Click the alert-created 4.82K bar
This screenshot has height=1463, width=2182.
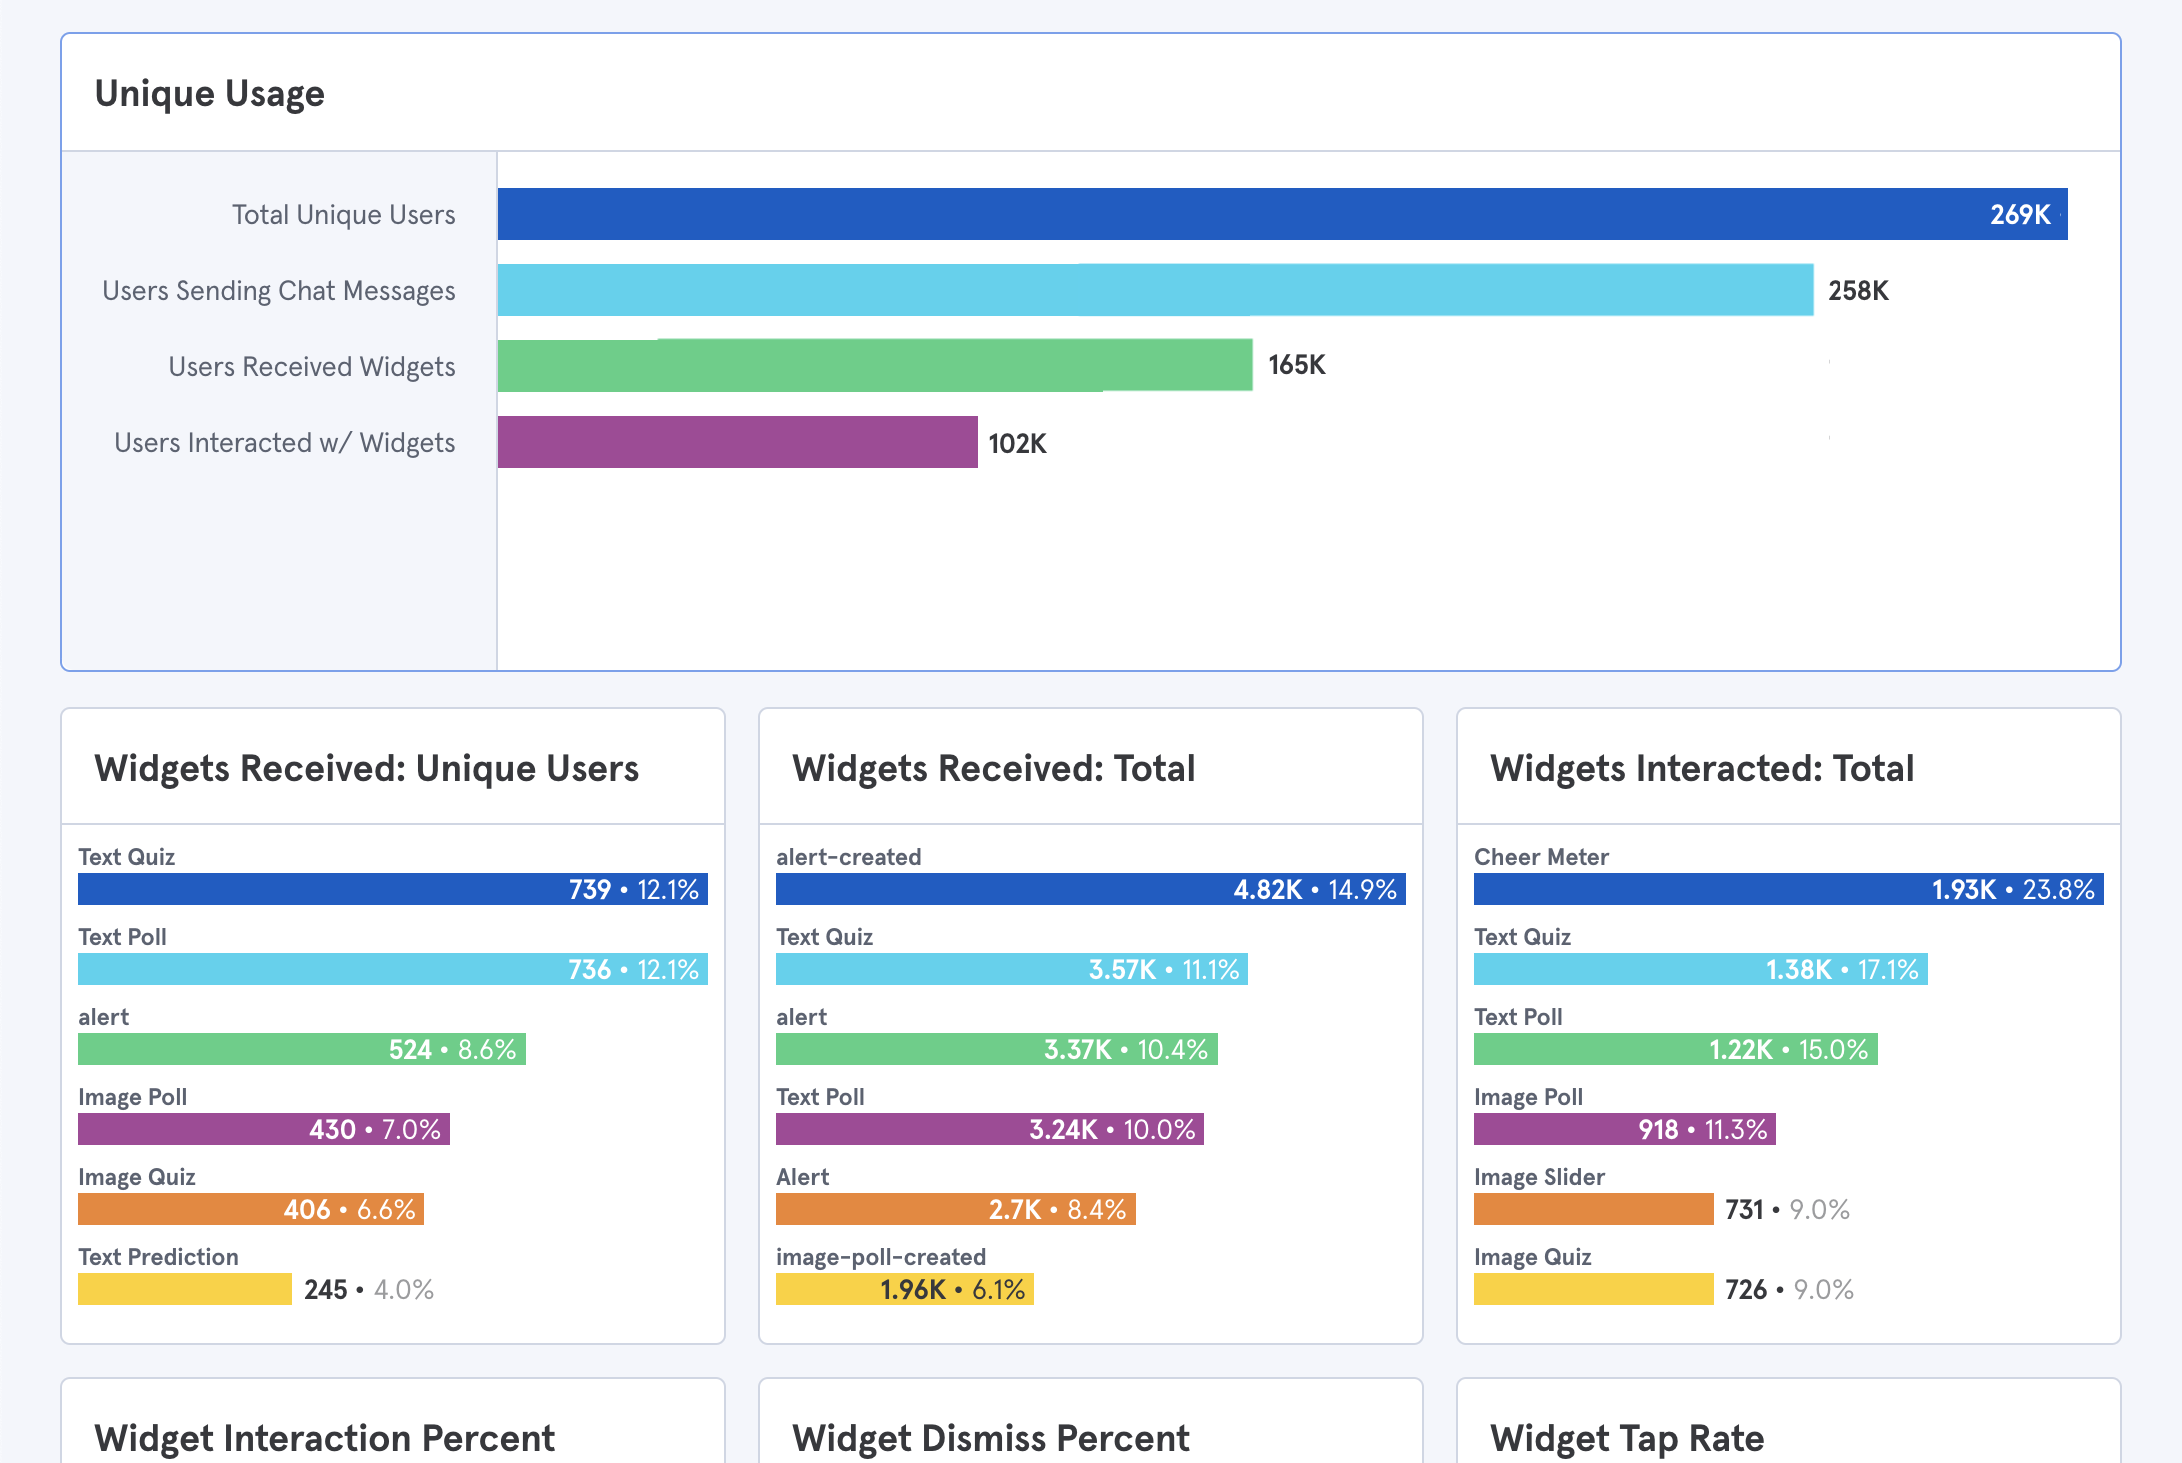pyautogui.click(x=1090, y=889)
